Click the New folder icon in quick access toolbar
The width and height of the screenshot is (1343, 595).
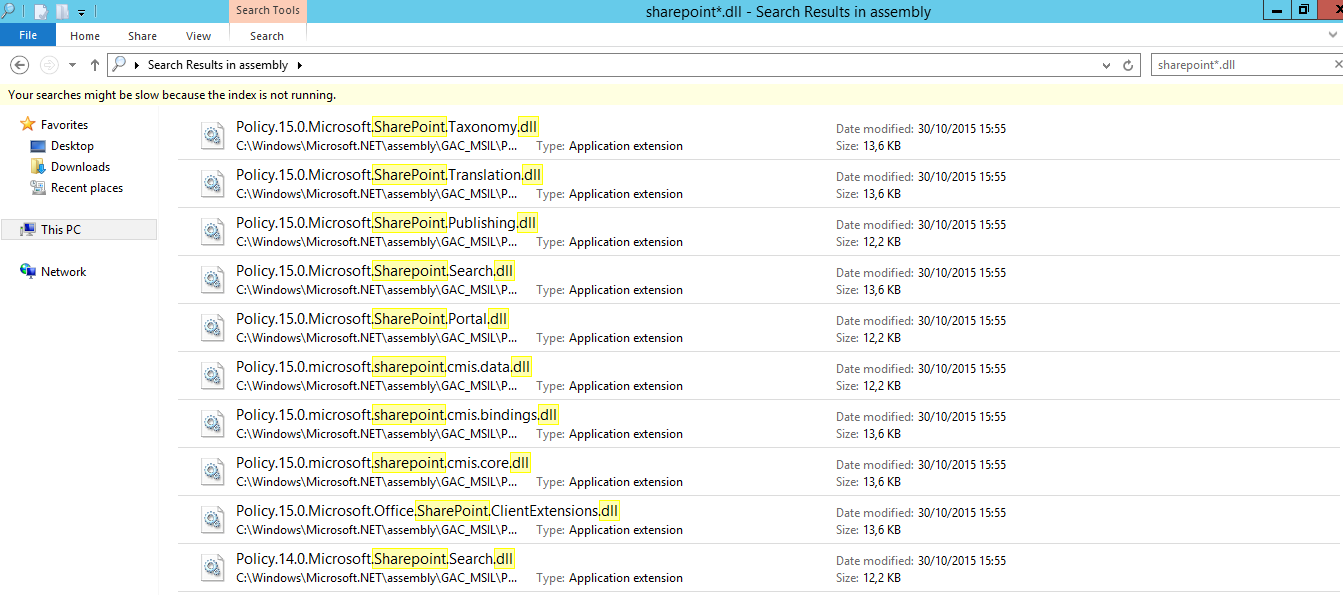tap(62, 12)
